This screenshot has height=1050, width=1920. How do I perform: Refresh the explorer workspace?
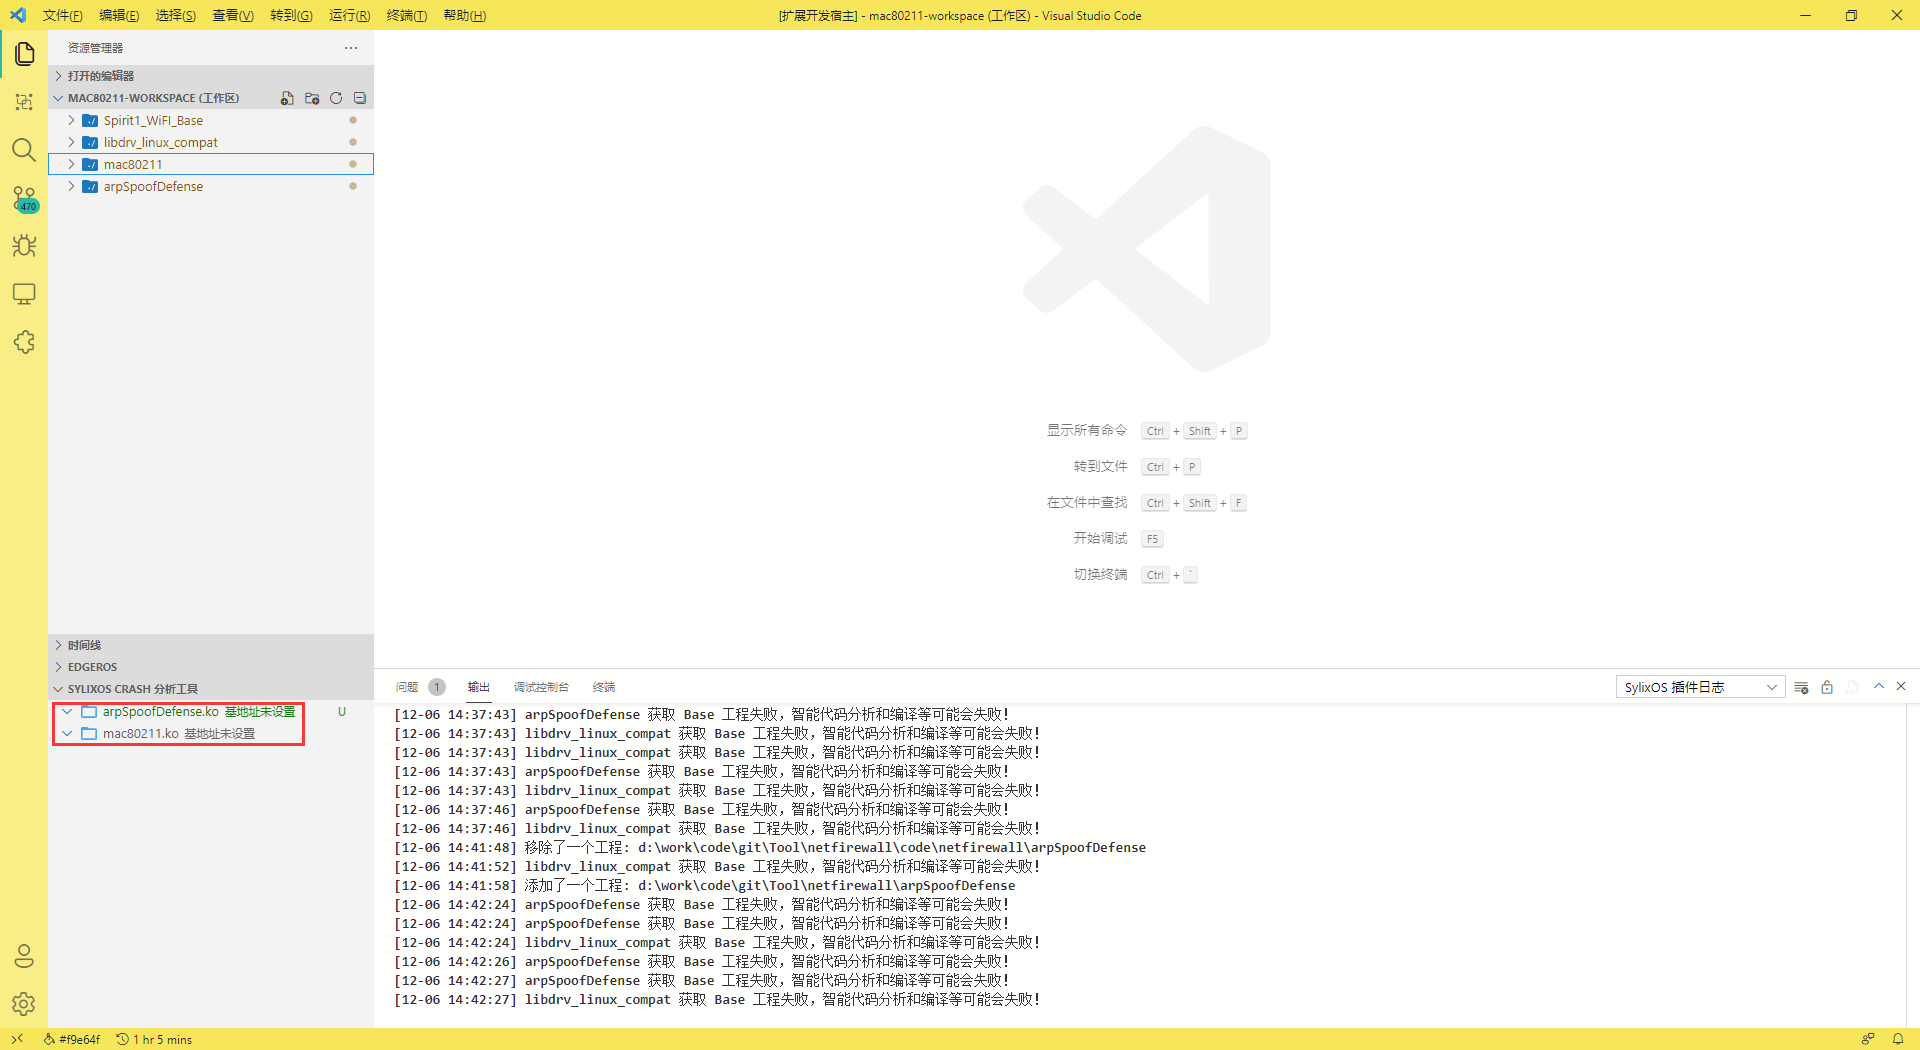pyautogui.click(x=336, y=98)
